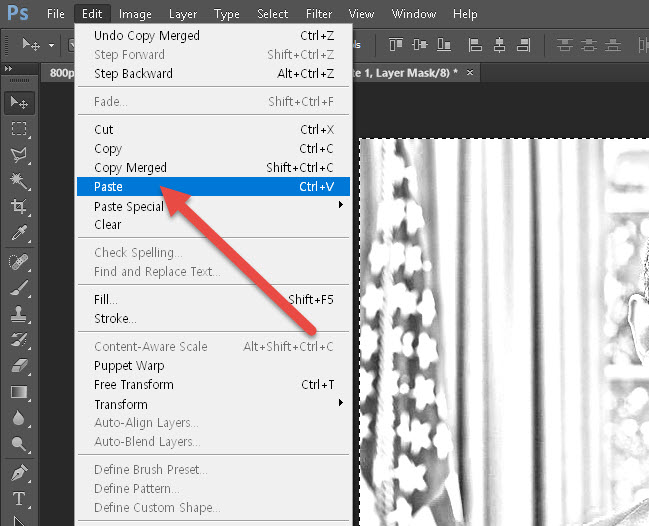Choose Free Transform
The image size is (649, 526).
(x=213, y=385)
